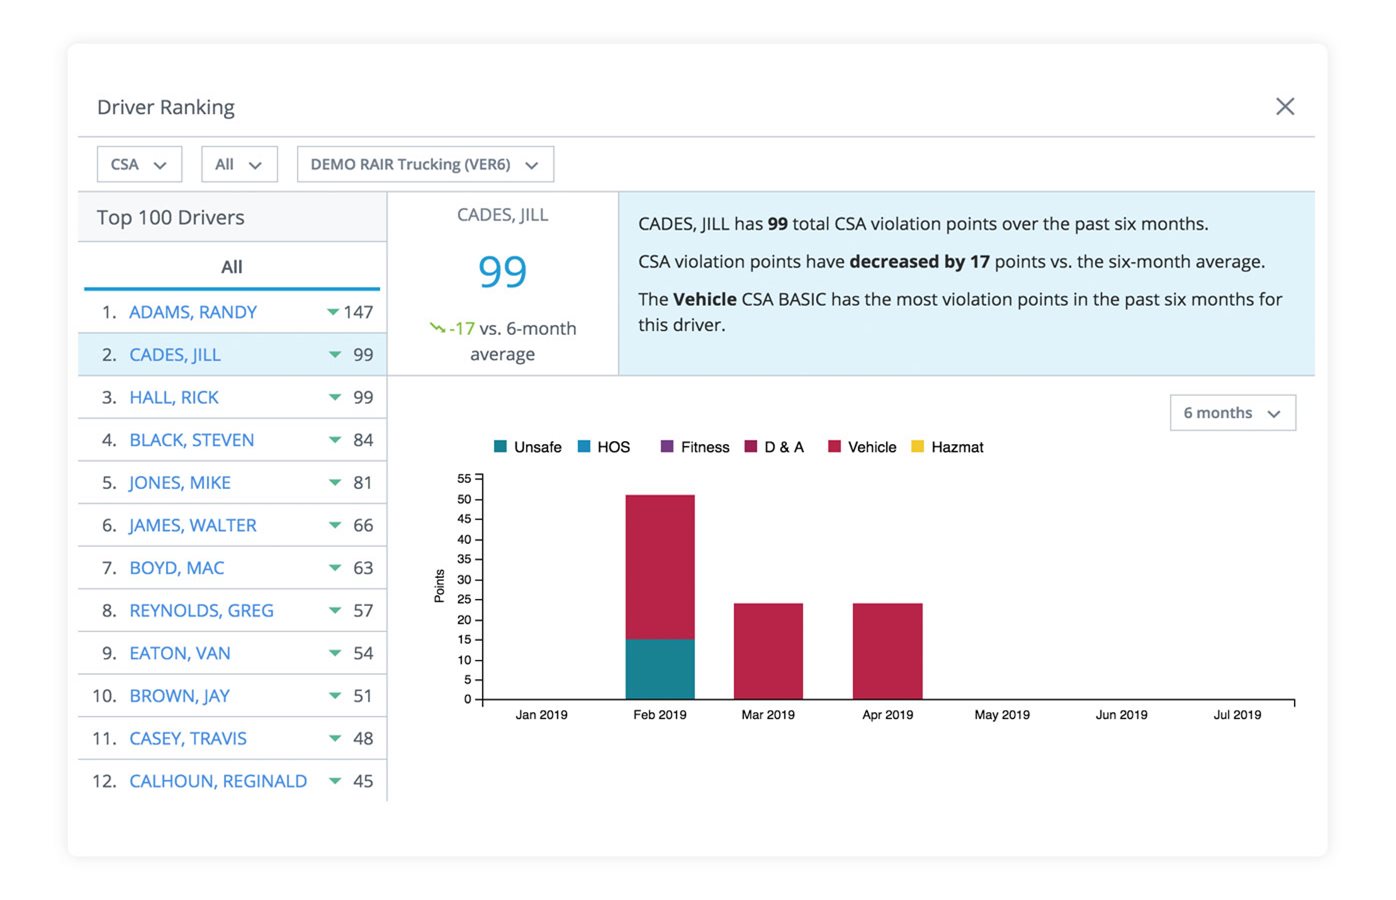The width and height of the screenshot is (1396, 900).
Task: Toggle Hazmat legend yellow square
Action: 917,447
